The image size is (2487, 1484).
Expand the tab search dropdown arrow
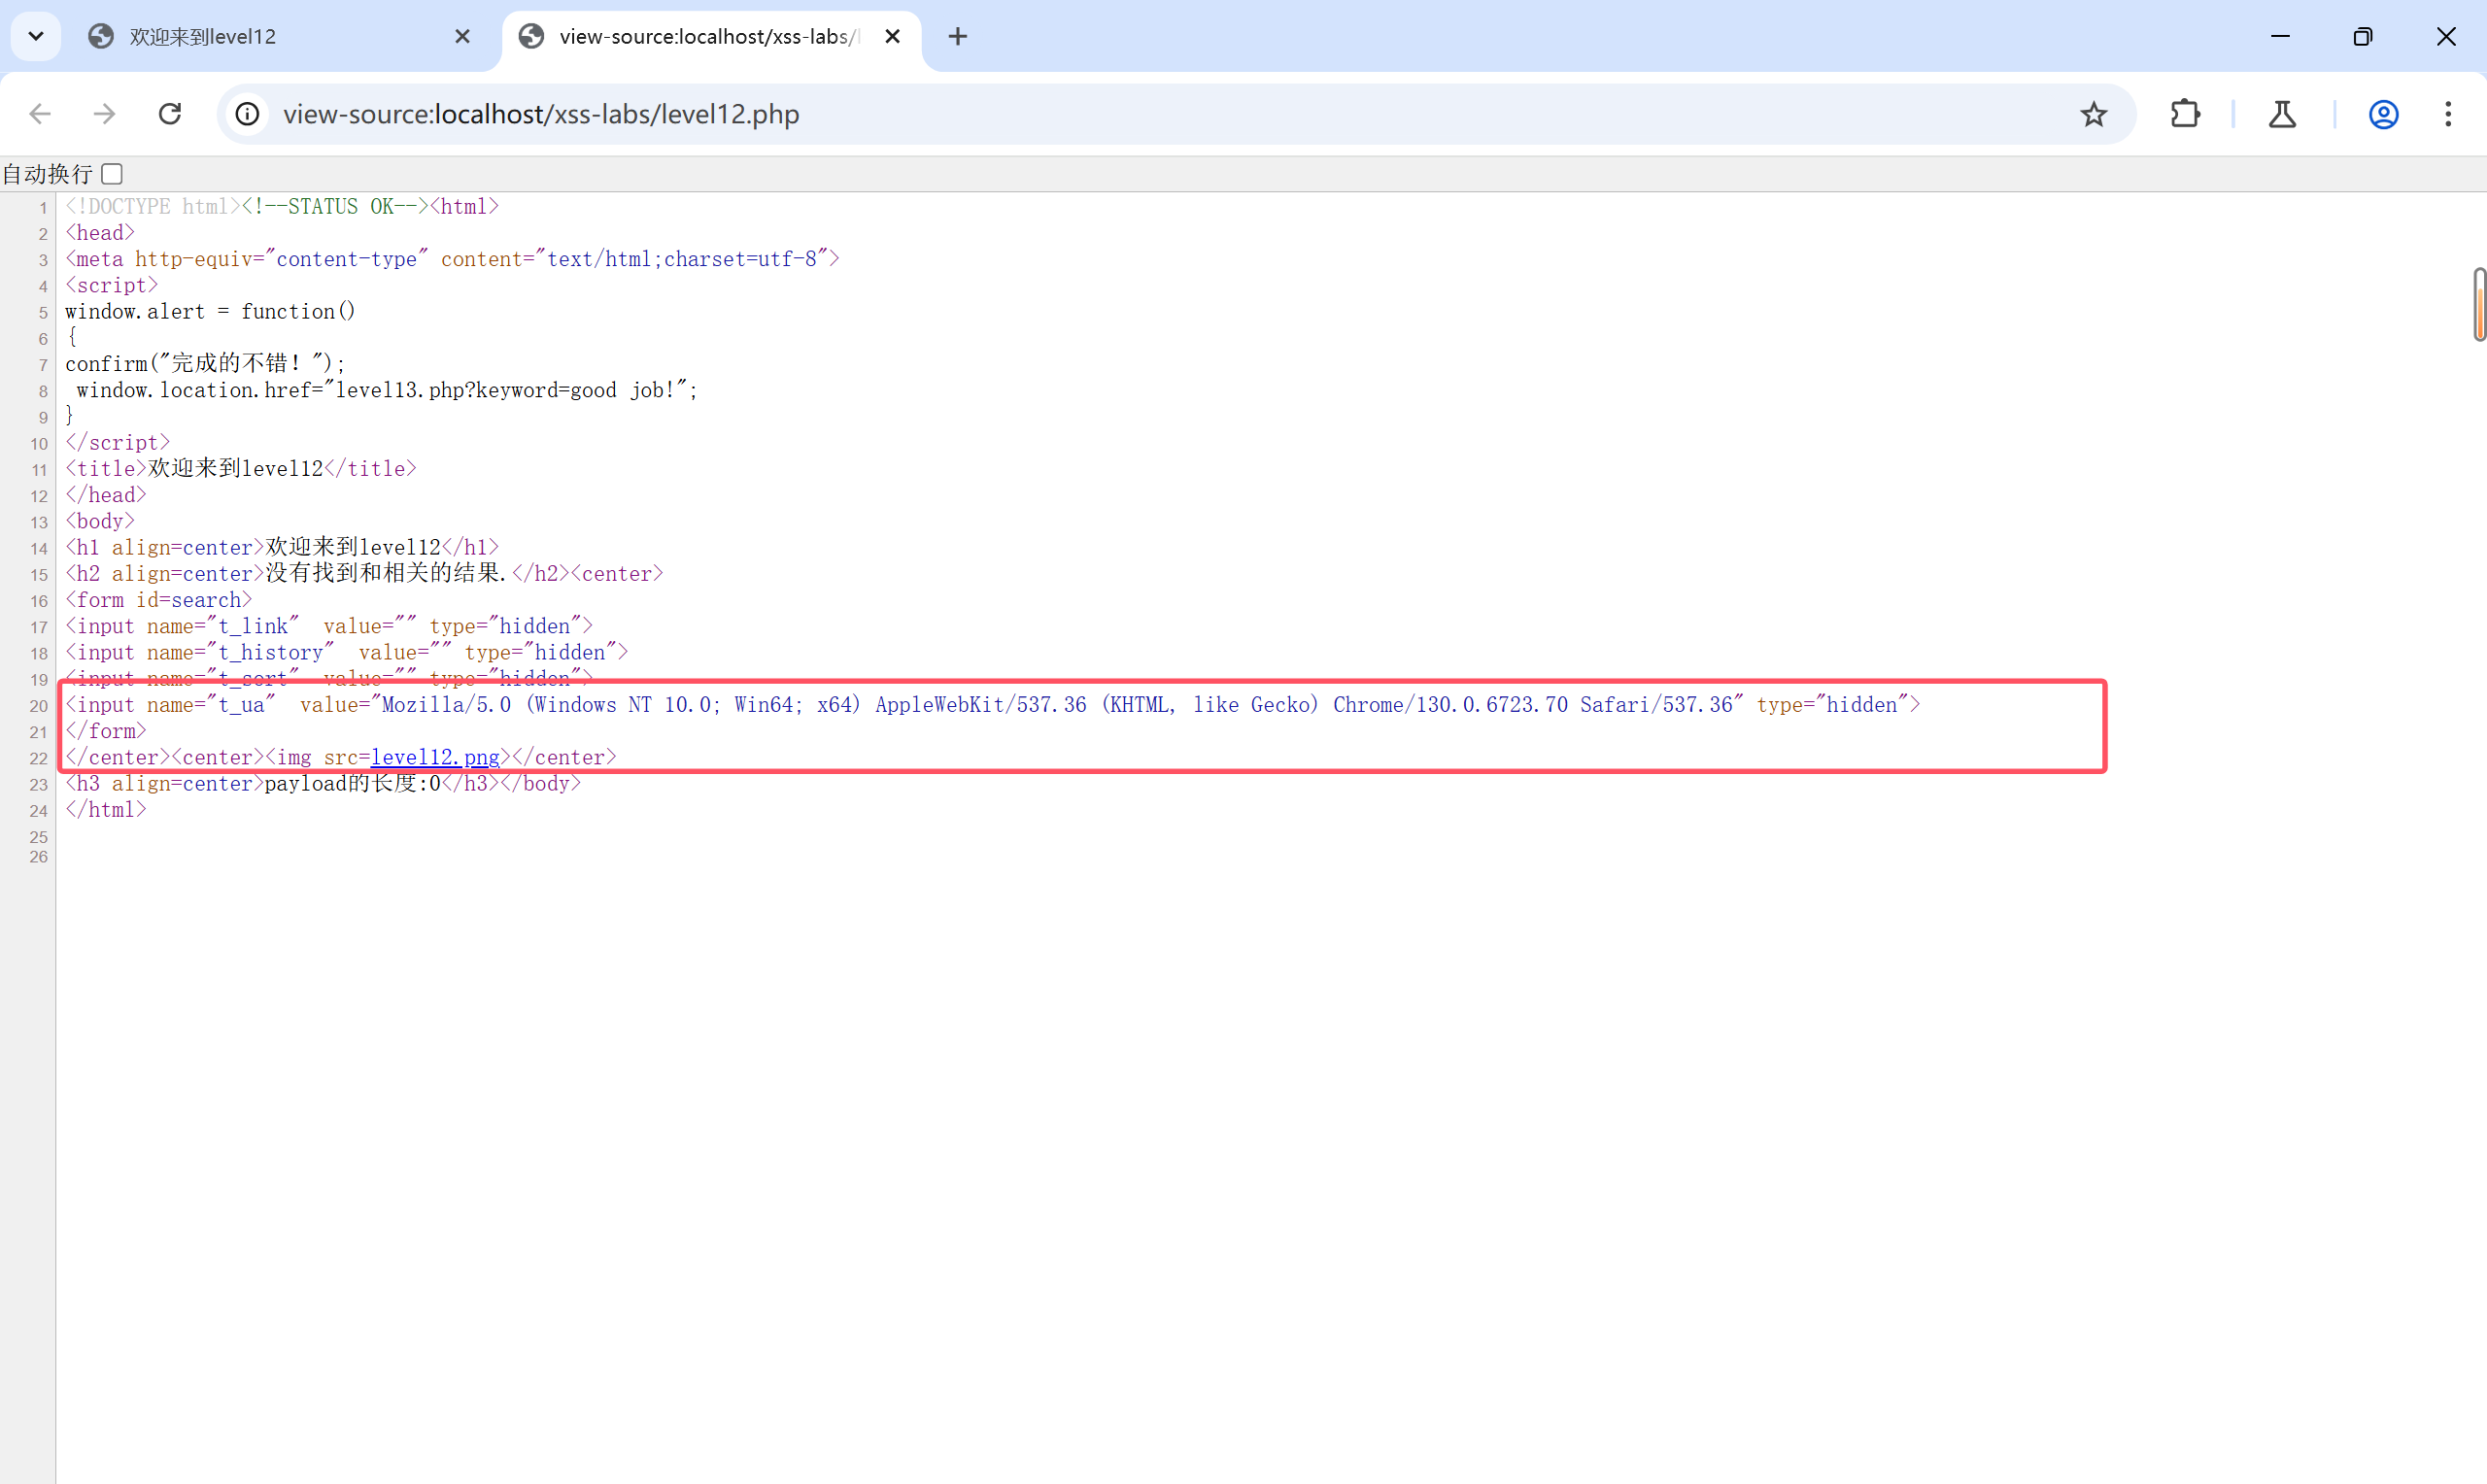pyautogui.click(x=36, y=37)
